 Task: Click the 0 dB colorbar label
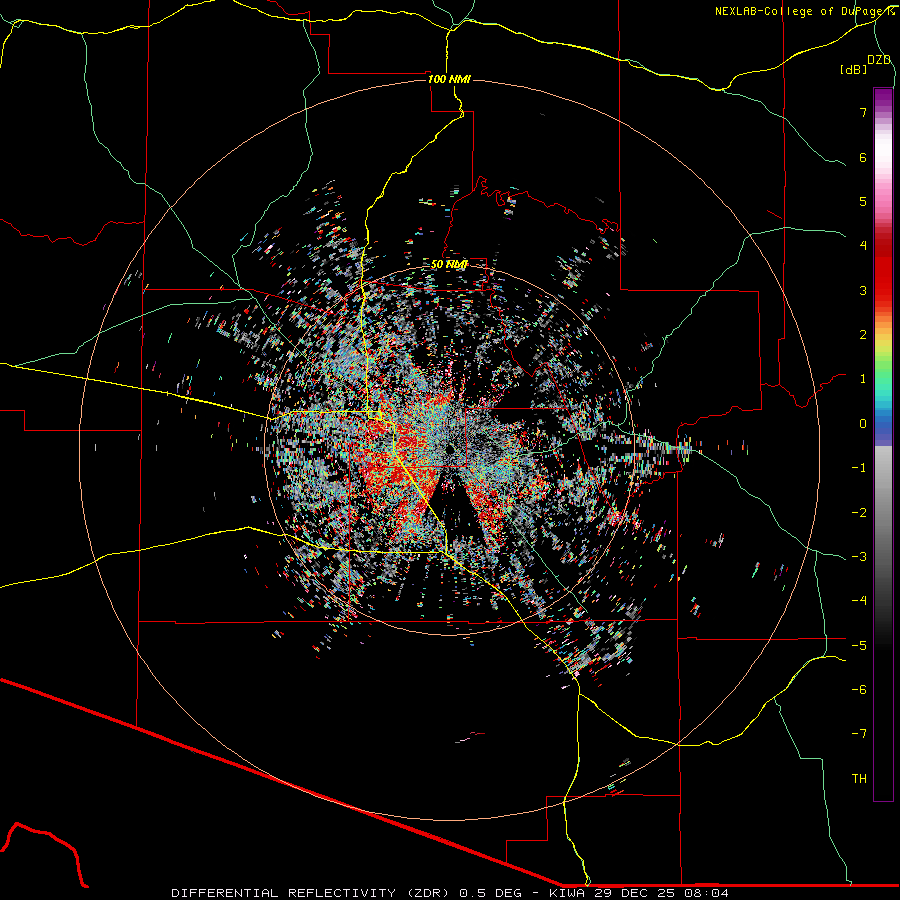[x=863, y=424]
